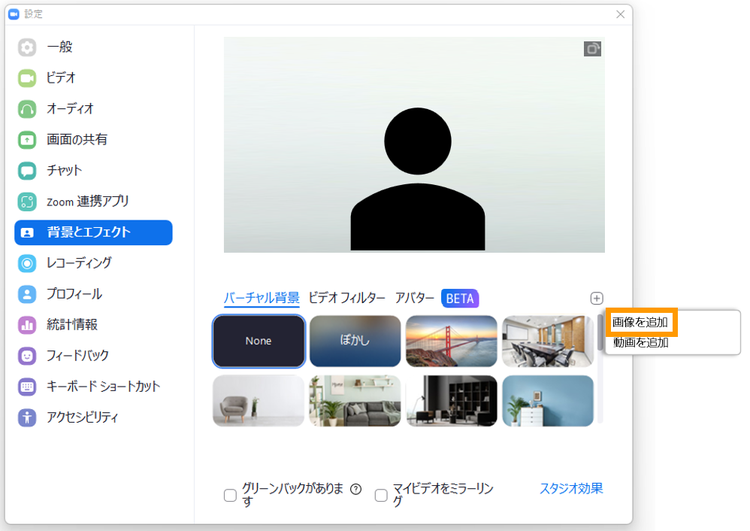Image resolution: width=750 pixels, height=531 pixels.
Task: Open the アバター tab
Action: pyautogui.click(x=414, y=298)
